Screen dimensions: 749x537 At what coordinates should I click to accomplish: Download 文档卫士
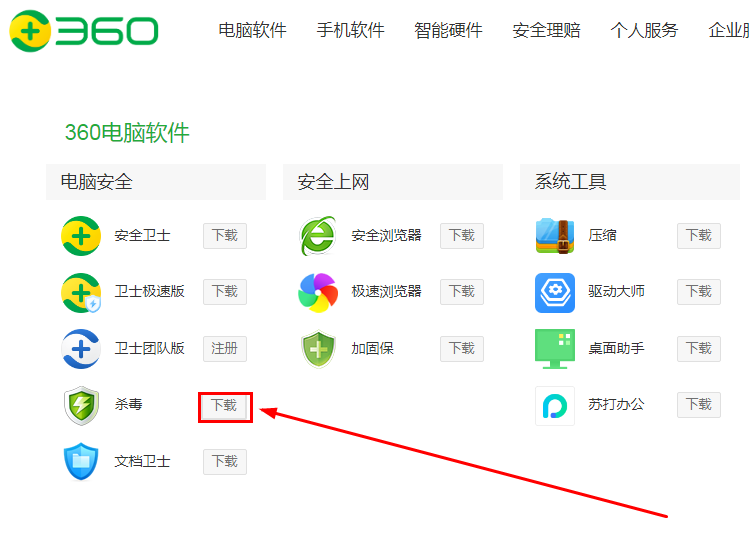[x=225, y=462]
